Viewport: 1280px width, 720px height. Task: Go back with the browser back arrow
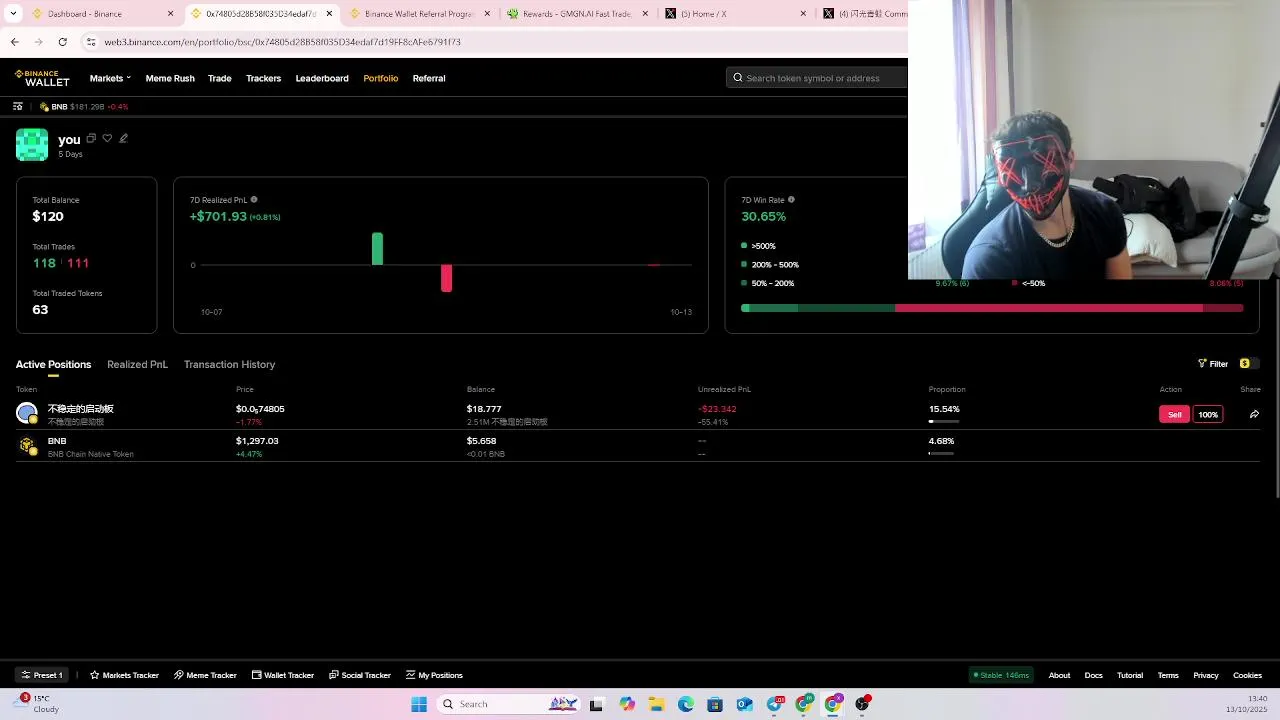pos(14,42)
